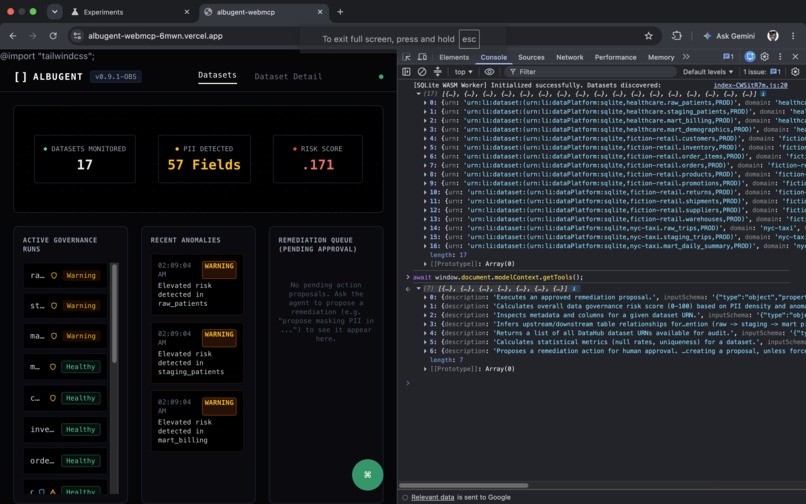
Task: Click the green floating command button
Action: tap(368, 475)
